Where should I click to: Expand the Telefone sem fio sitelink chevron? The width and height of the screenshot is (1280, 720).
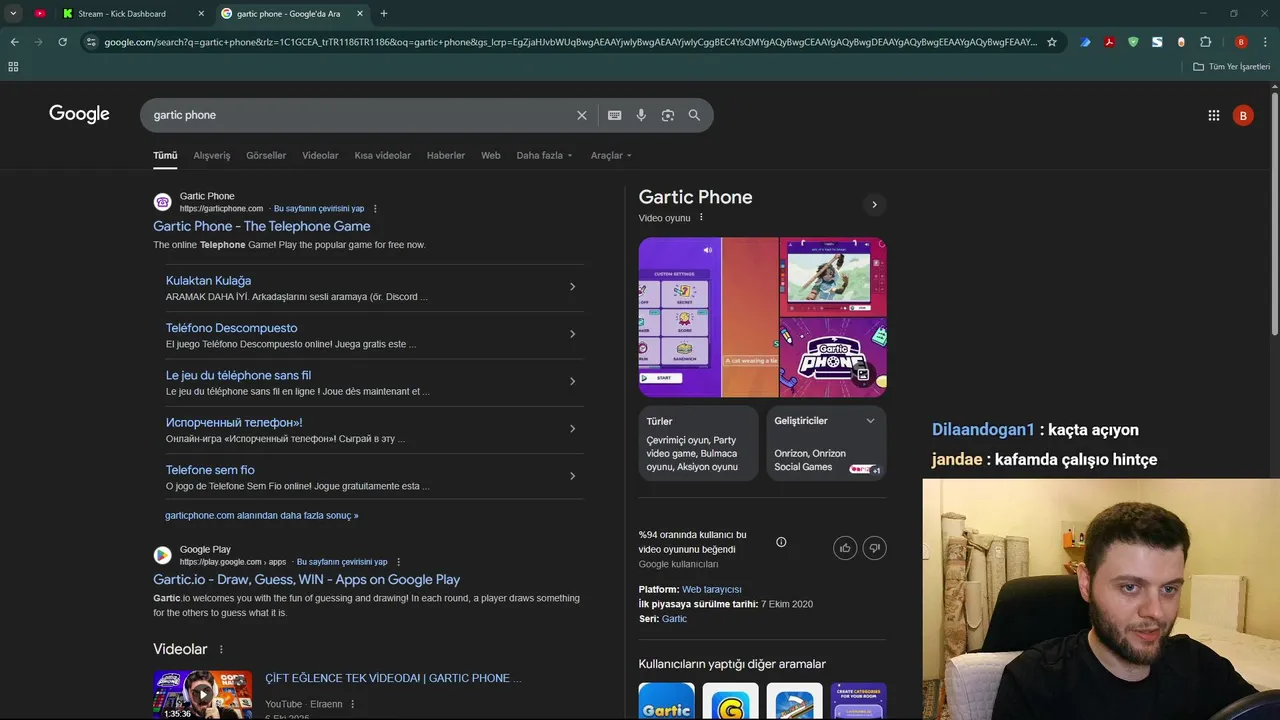572,476
